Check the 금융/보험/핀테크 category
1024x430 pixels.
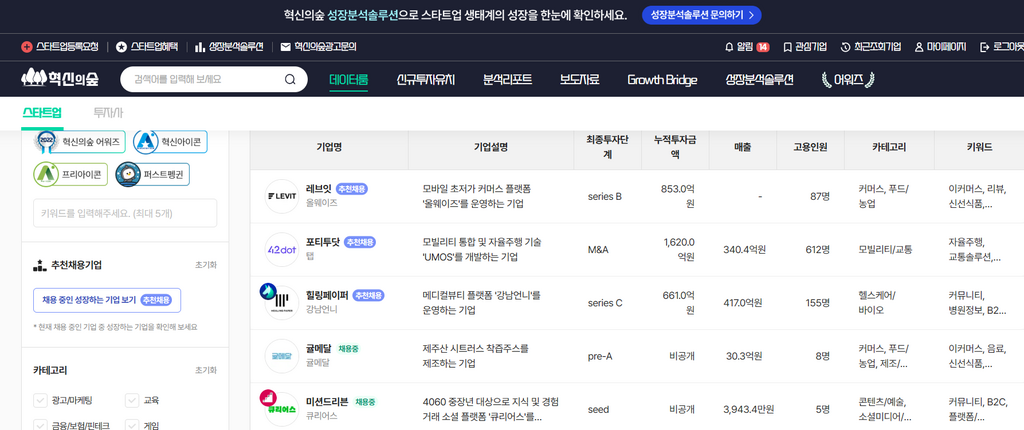click(x=40, y=425)
